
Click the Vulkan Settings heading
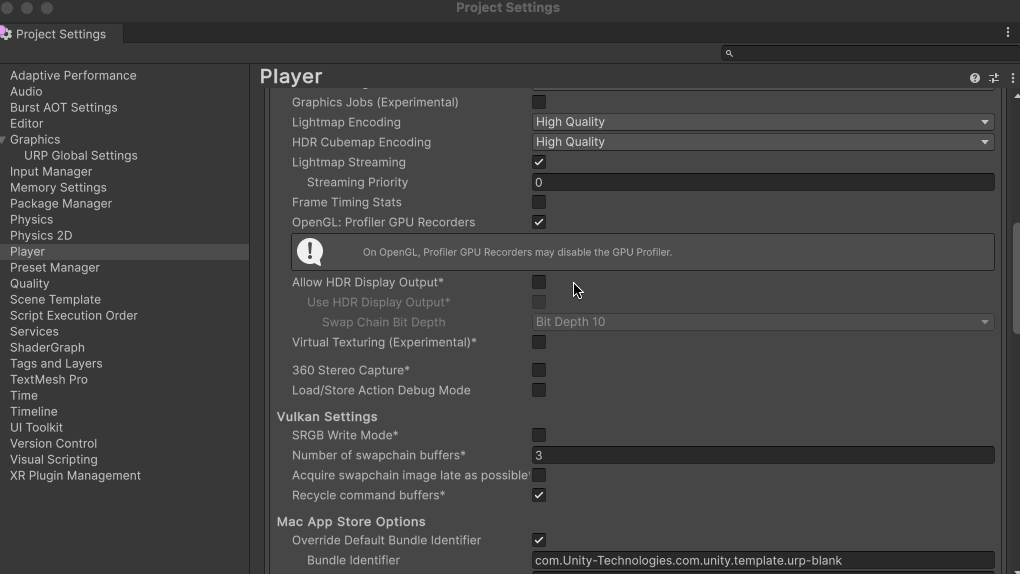point(327,417)
